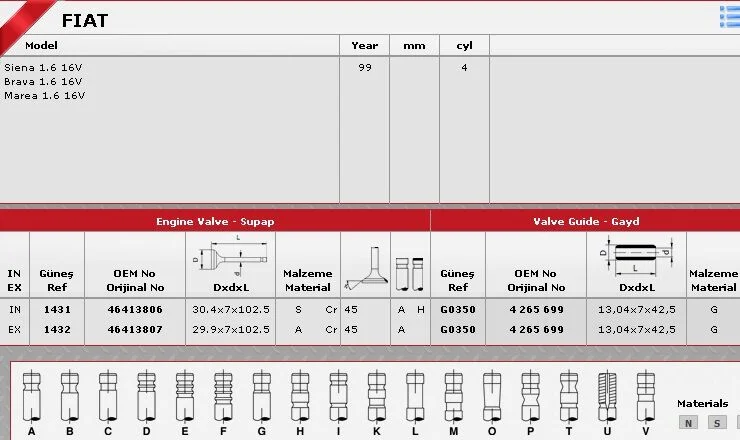Select the S materials button
This screenshot has height=440, width=740.
coord(716,423)
